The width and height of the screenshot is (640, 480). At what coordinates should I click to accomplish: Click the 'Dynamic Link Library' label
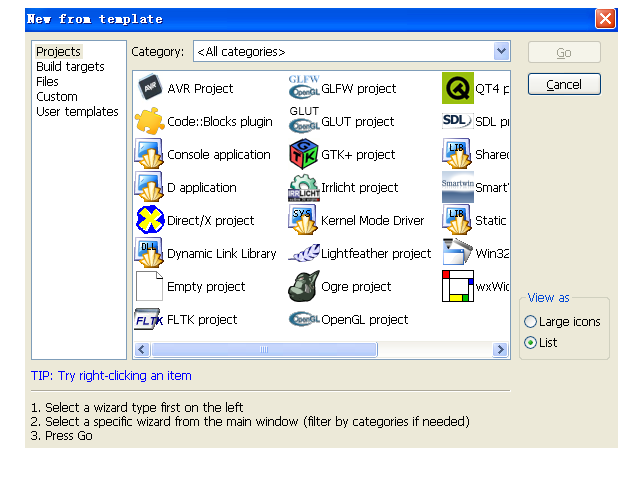pyautogui.click(x=222, y=253)
